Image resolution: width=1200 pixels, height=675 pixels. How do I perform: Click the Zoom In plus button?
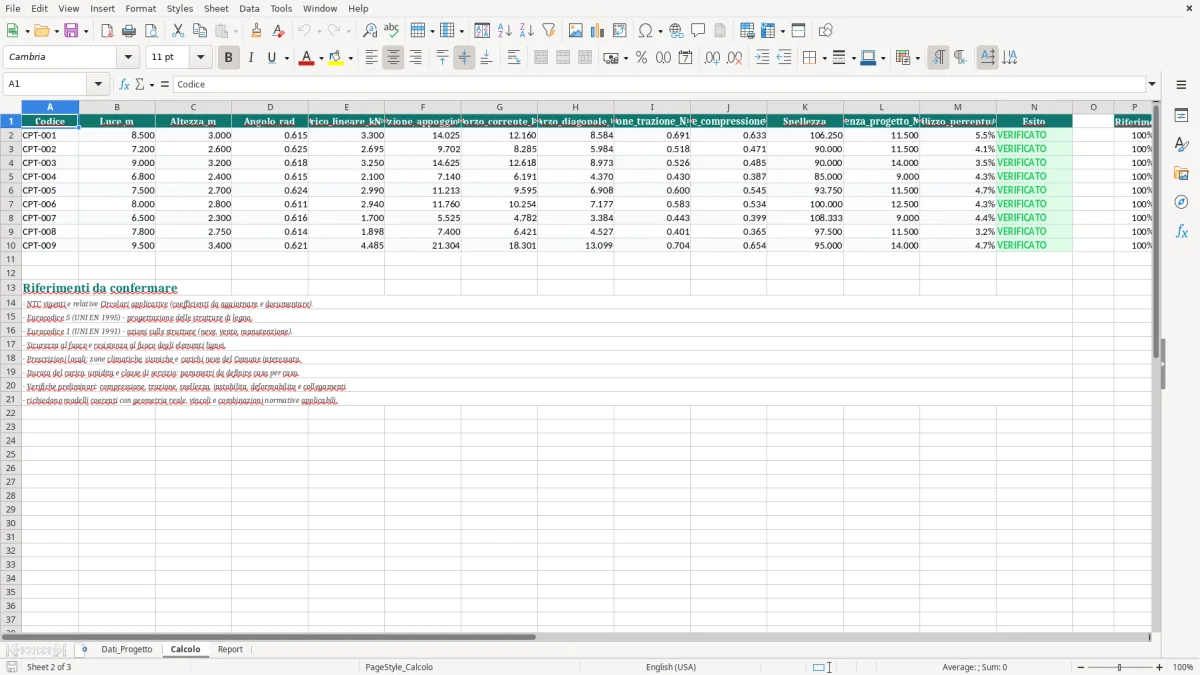click(x=1160, y=667)
